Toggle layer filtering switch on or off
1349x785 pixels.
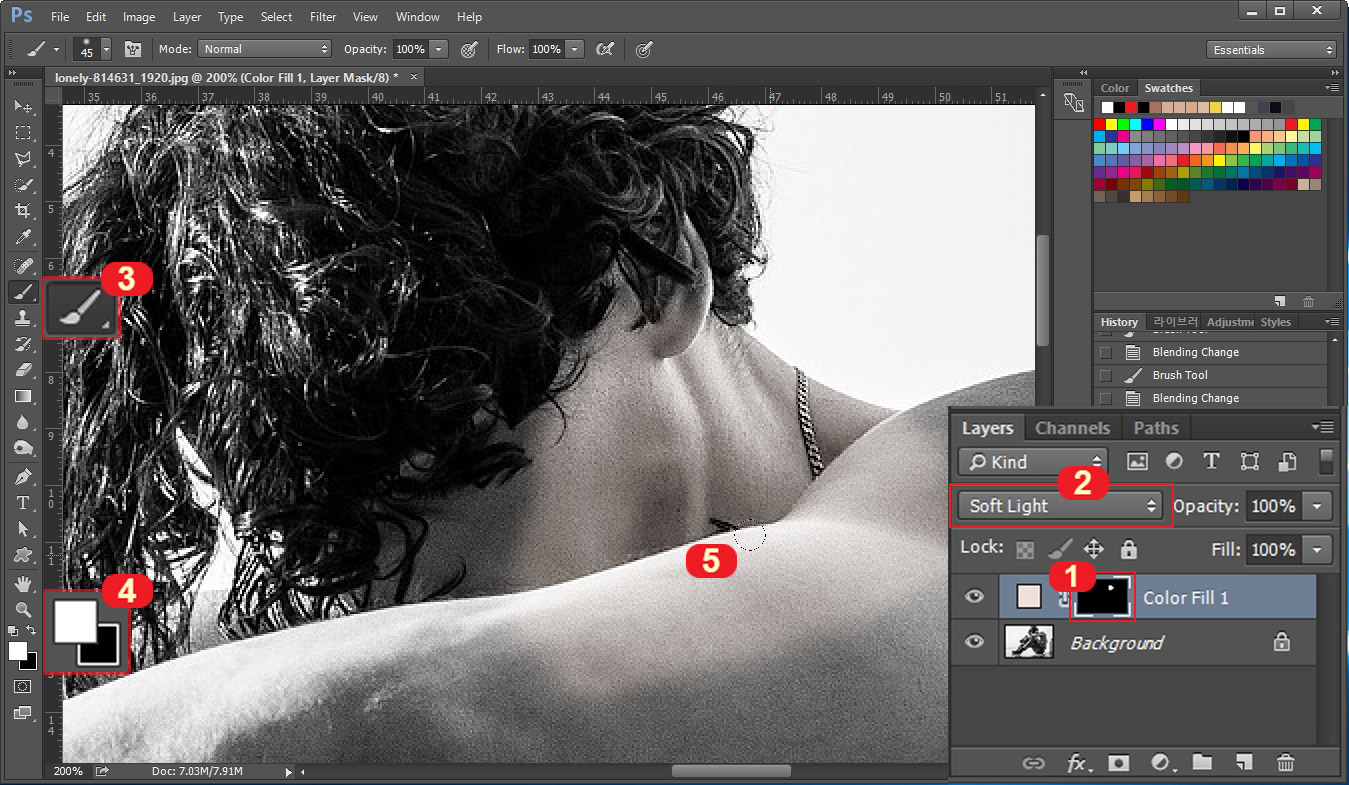coord(1326,461)
